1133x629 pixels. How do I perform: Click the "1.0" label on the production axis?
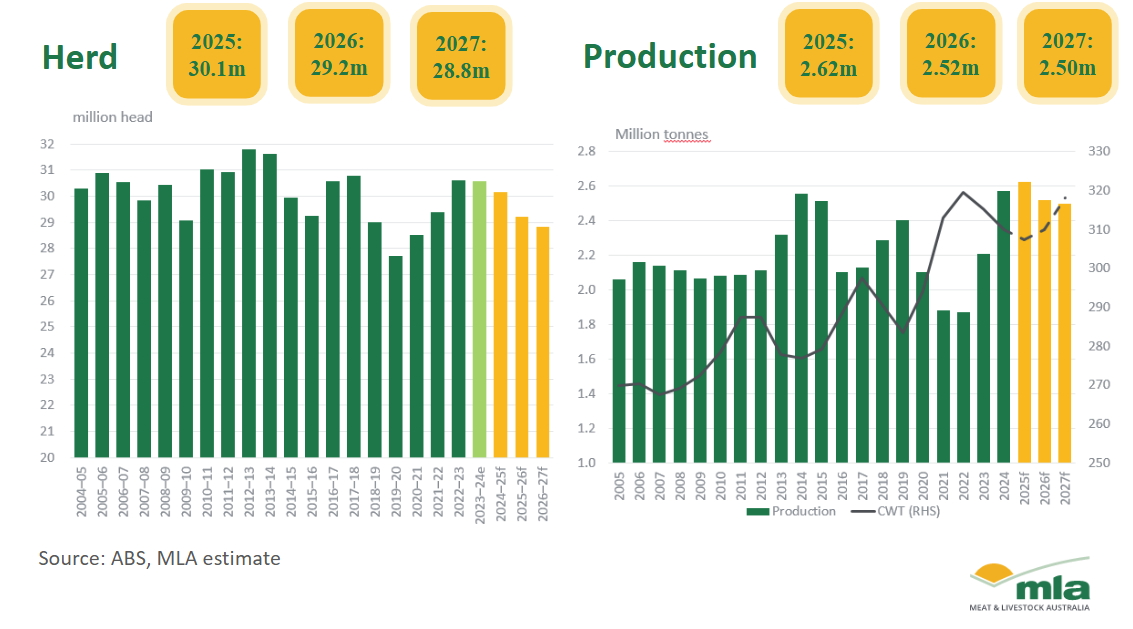coord(587,463)
